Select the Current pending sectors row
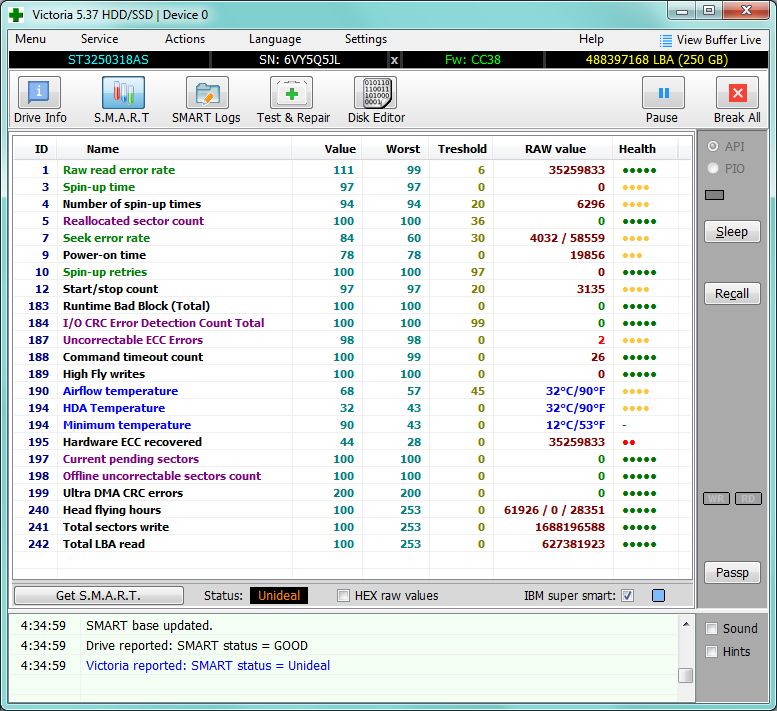777x711 pixels. 352,459
